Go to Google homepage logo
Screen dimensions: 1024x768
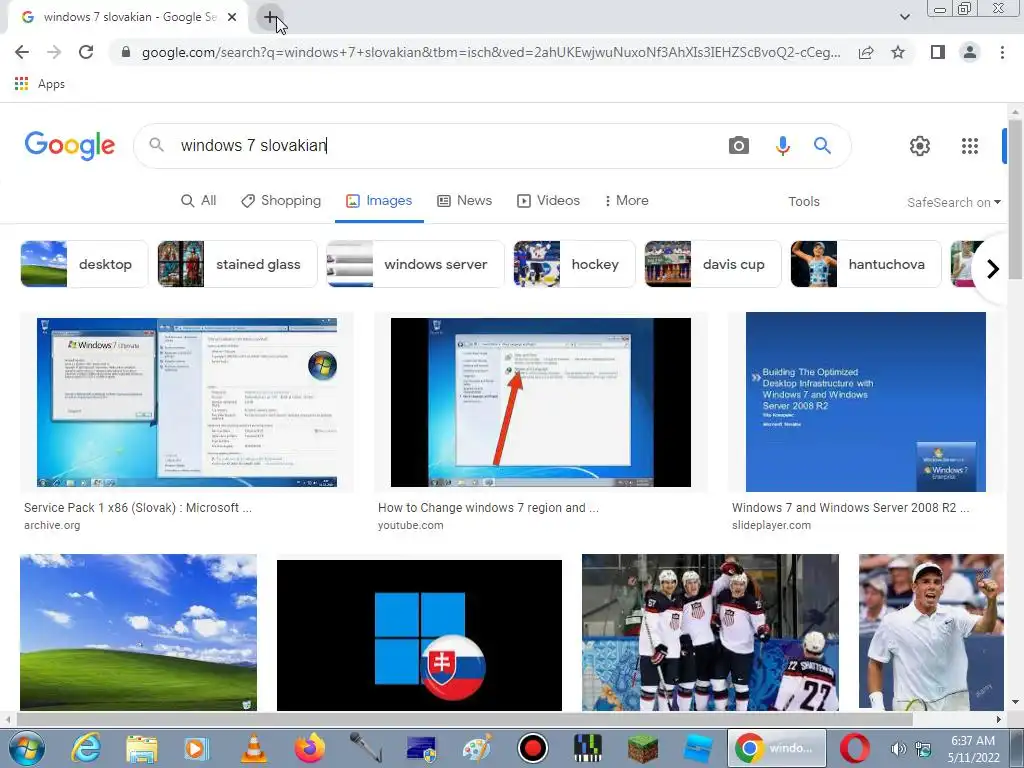70,145
